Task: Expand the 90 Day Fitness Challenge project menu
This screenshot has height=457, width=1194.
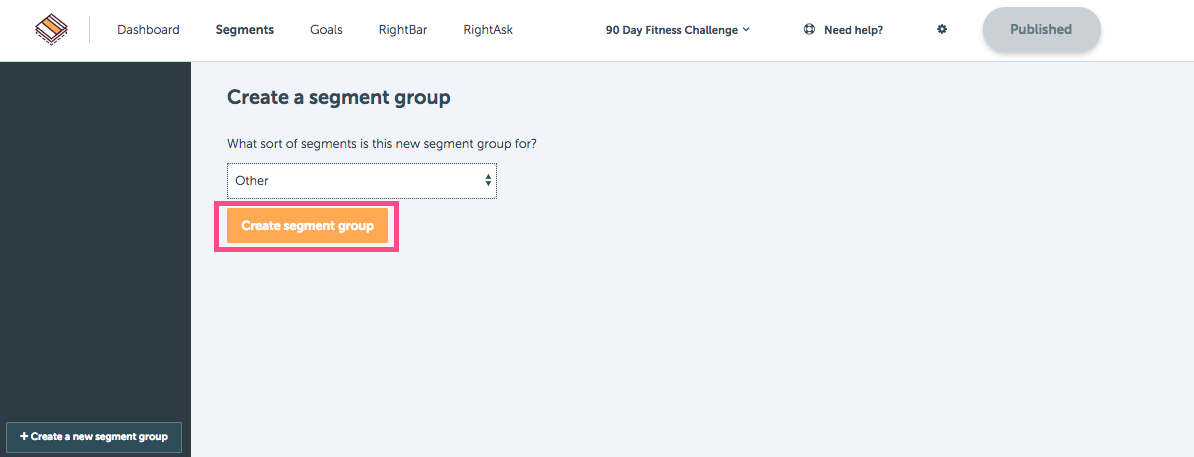Action: [678, 30]
